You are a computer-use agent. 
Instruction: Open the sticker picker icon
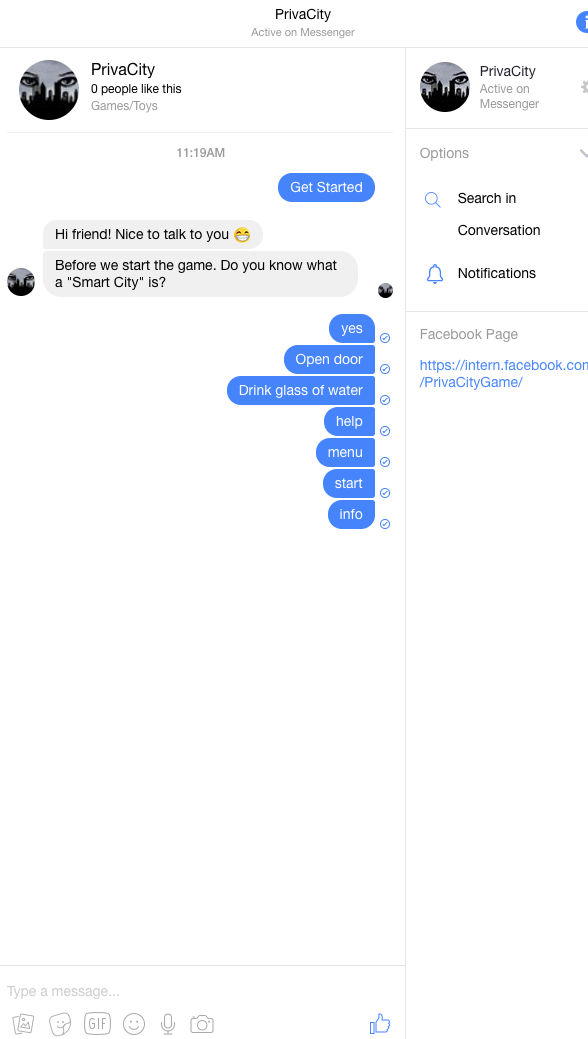click(x=60, y=1024)
